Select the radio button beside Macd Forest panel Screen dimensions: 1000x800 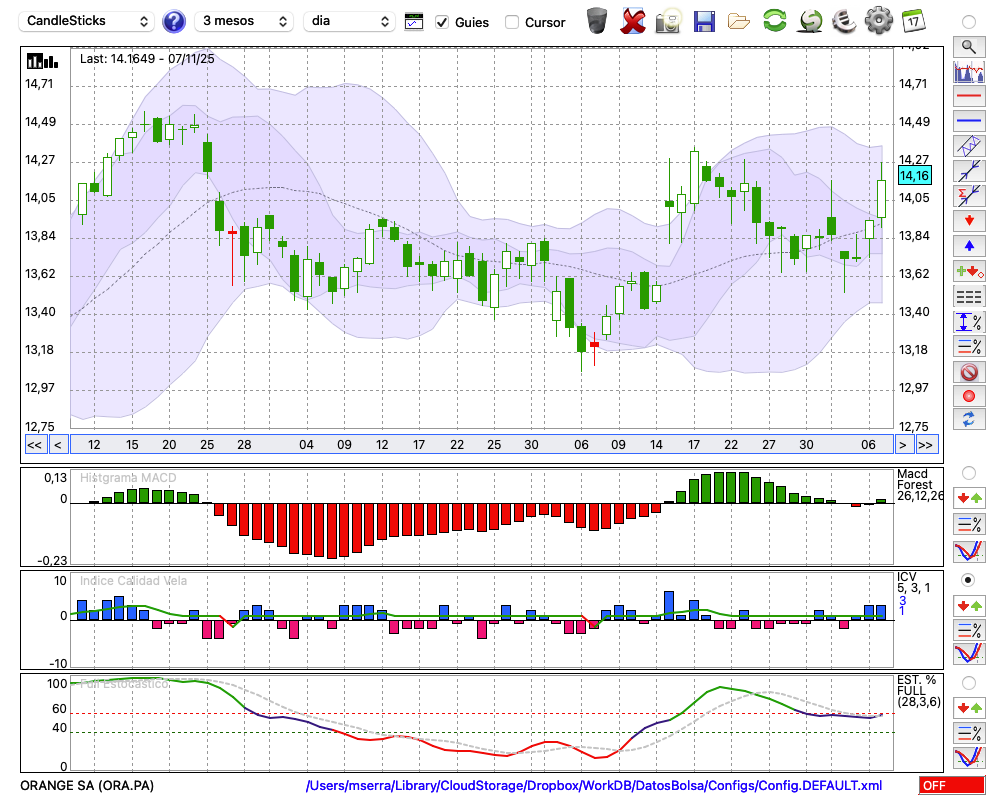968,472
